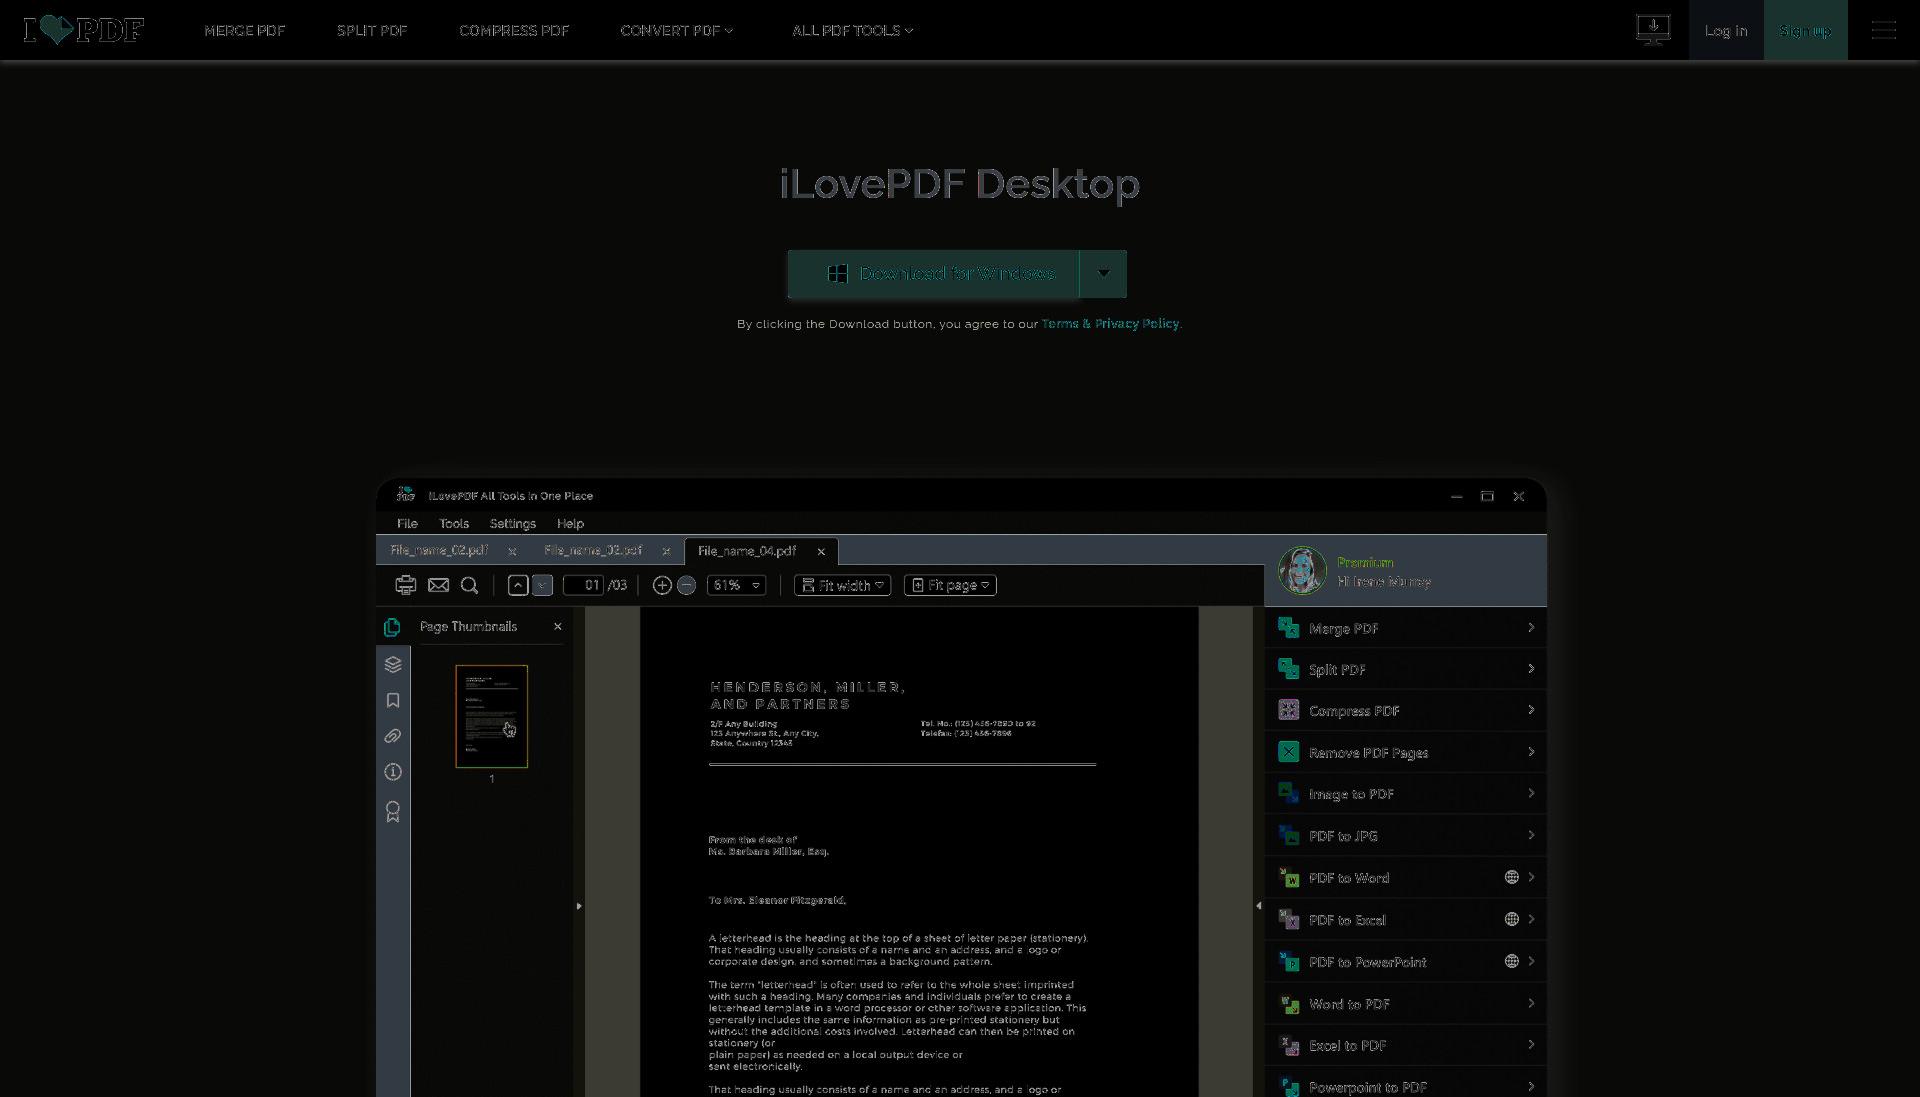Close the File_name_04.pdf tab
The image size is (1920, 1097).
[821, 552]
